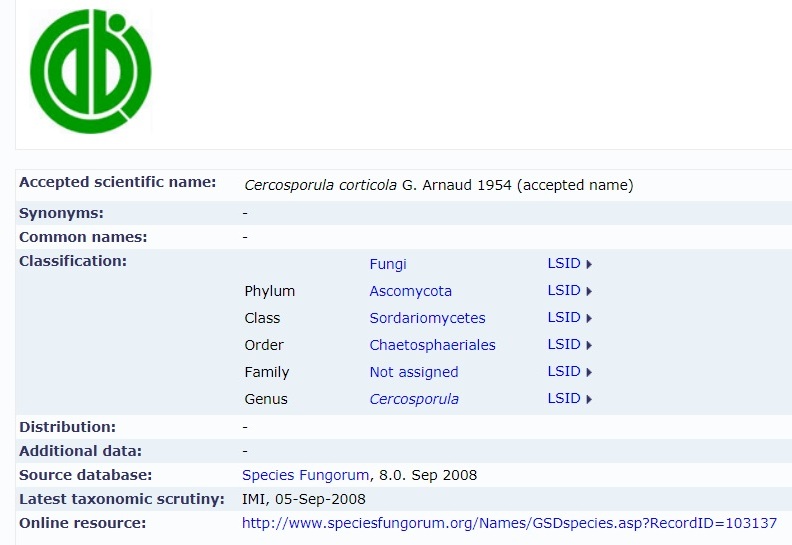Click the LSID text in Order row

pyautogui.click(x=564, y=344)
